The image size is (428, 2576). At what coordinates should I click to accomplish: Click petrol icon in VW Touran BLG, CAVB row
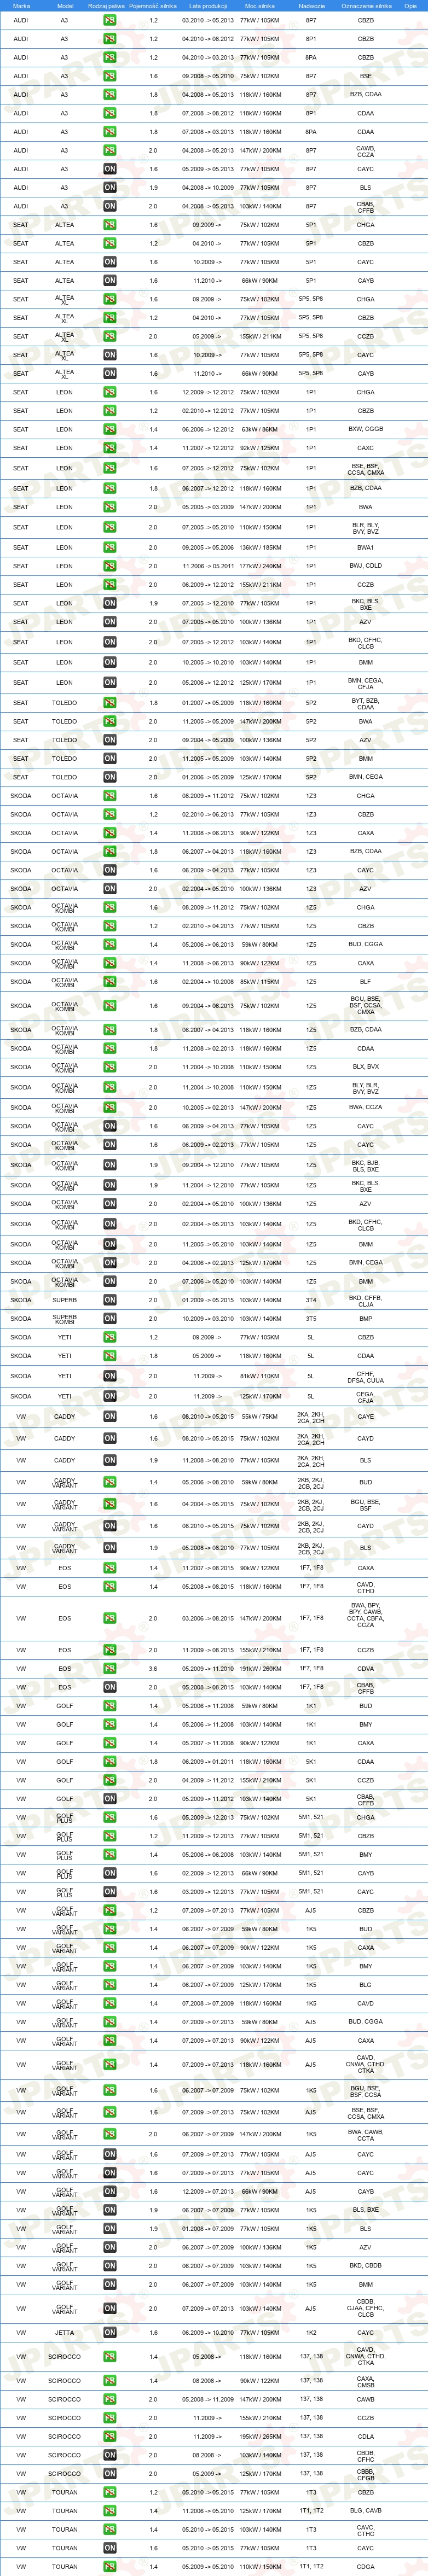click(110, 2511)
